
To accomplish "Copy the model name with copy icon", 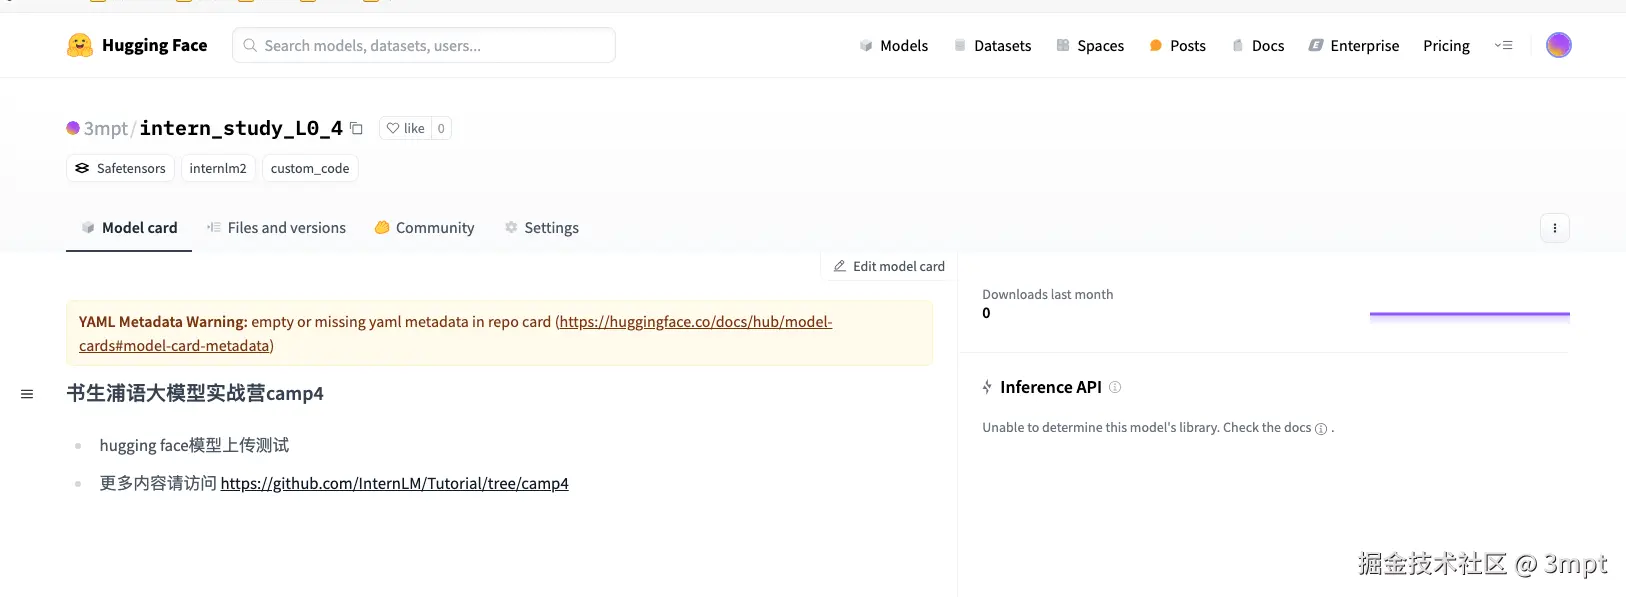I will point(357,128).
